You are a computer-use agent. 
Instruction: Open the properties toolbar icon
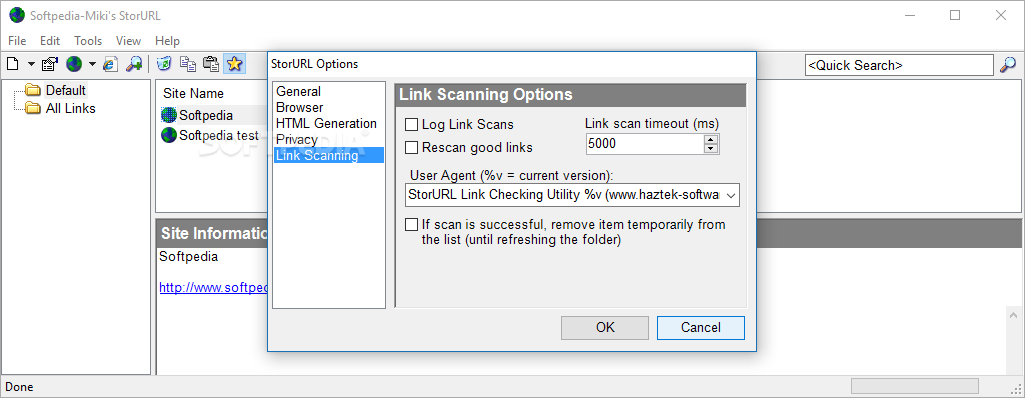[x=50, y=63]
